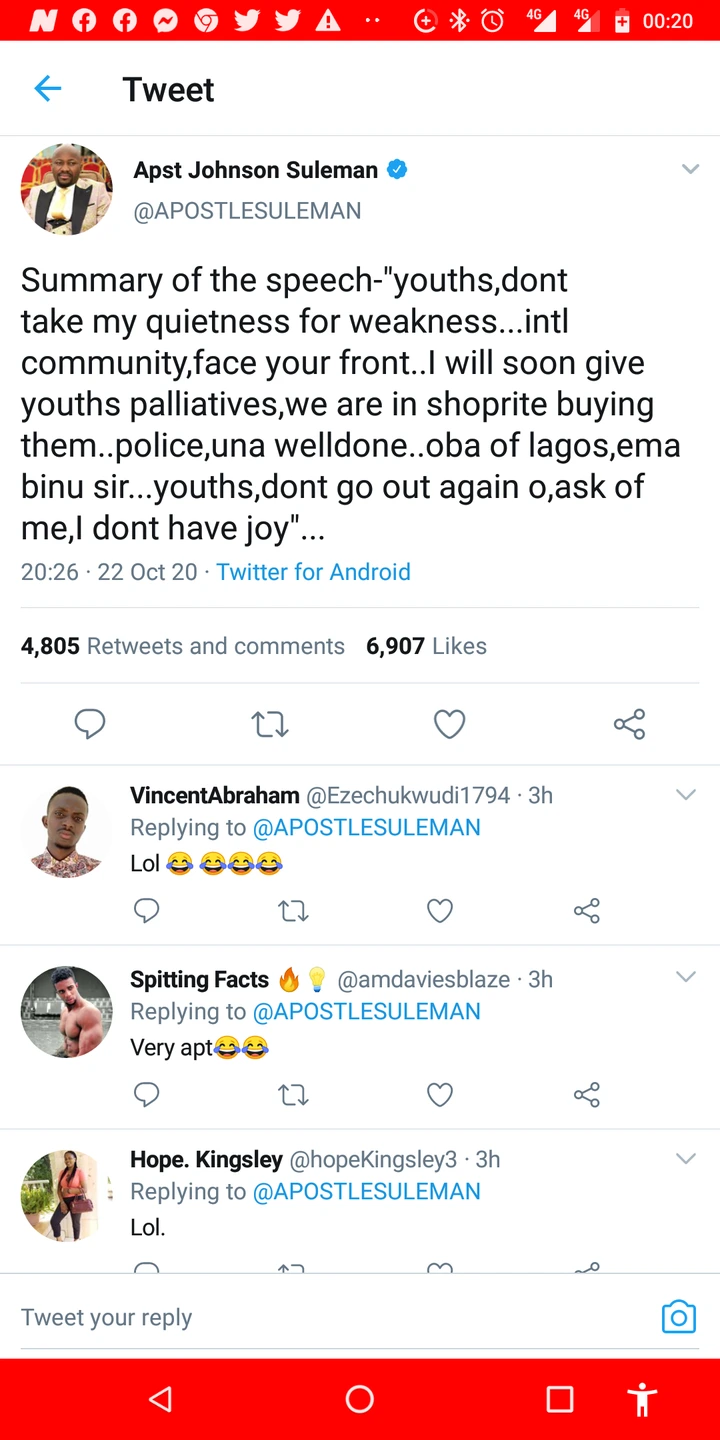
Task: Share the Spitting Facts reply
Action: tap(587, 1095)
